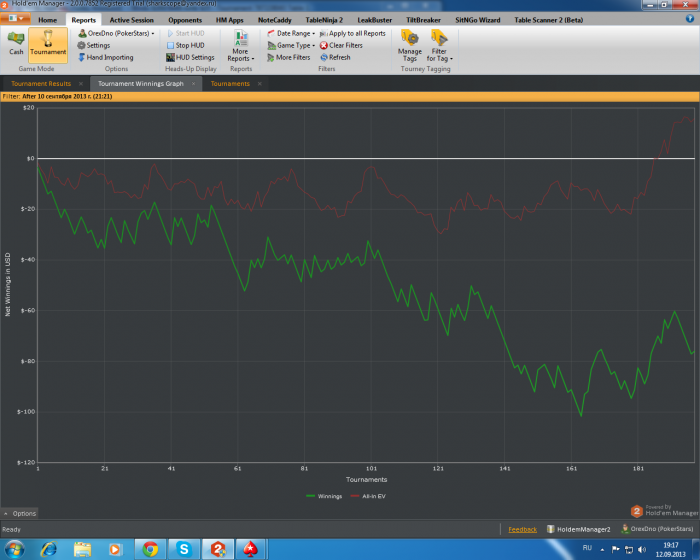Open the network tray icon
This screenshot has width=700, height=560.
pos(629,549)
